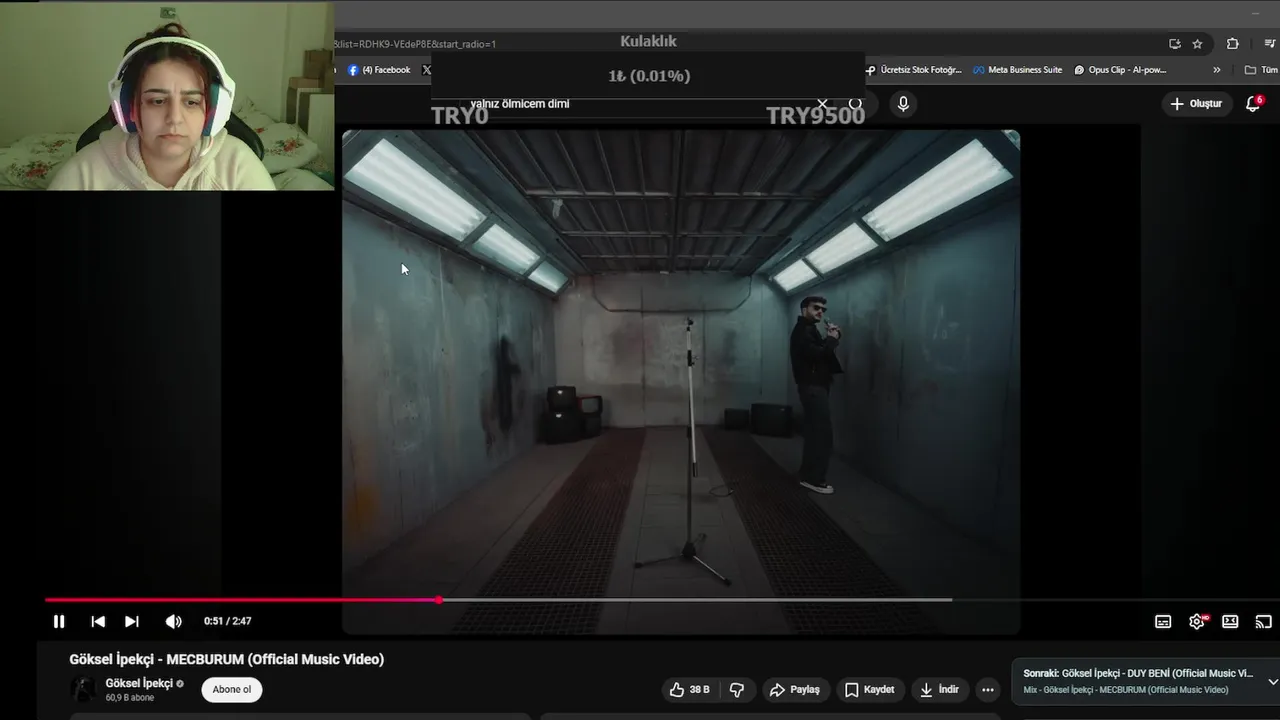The height and width of the screenshot is (720, 1280).
Task: Go to the previous video
Action: point(98,621)
